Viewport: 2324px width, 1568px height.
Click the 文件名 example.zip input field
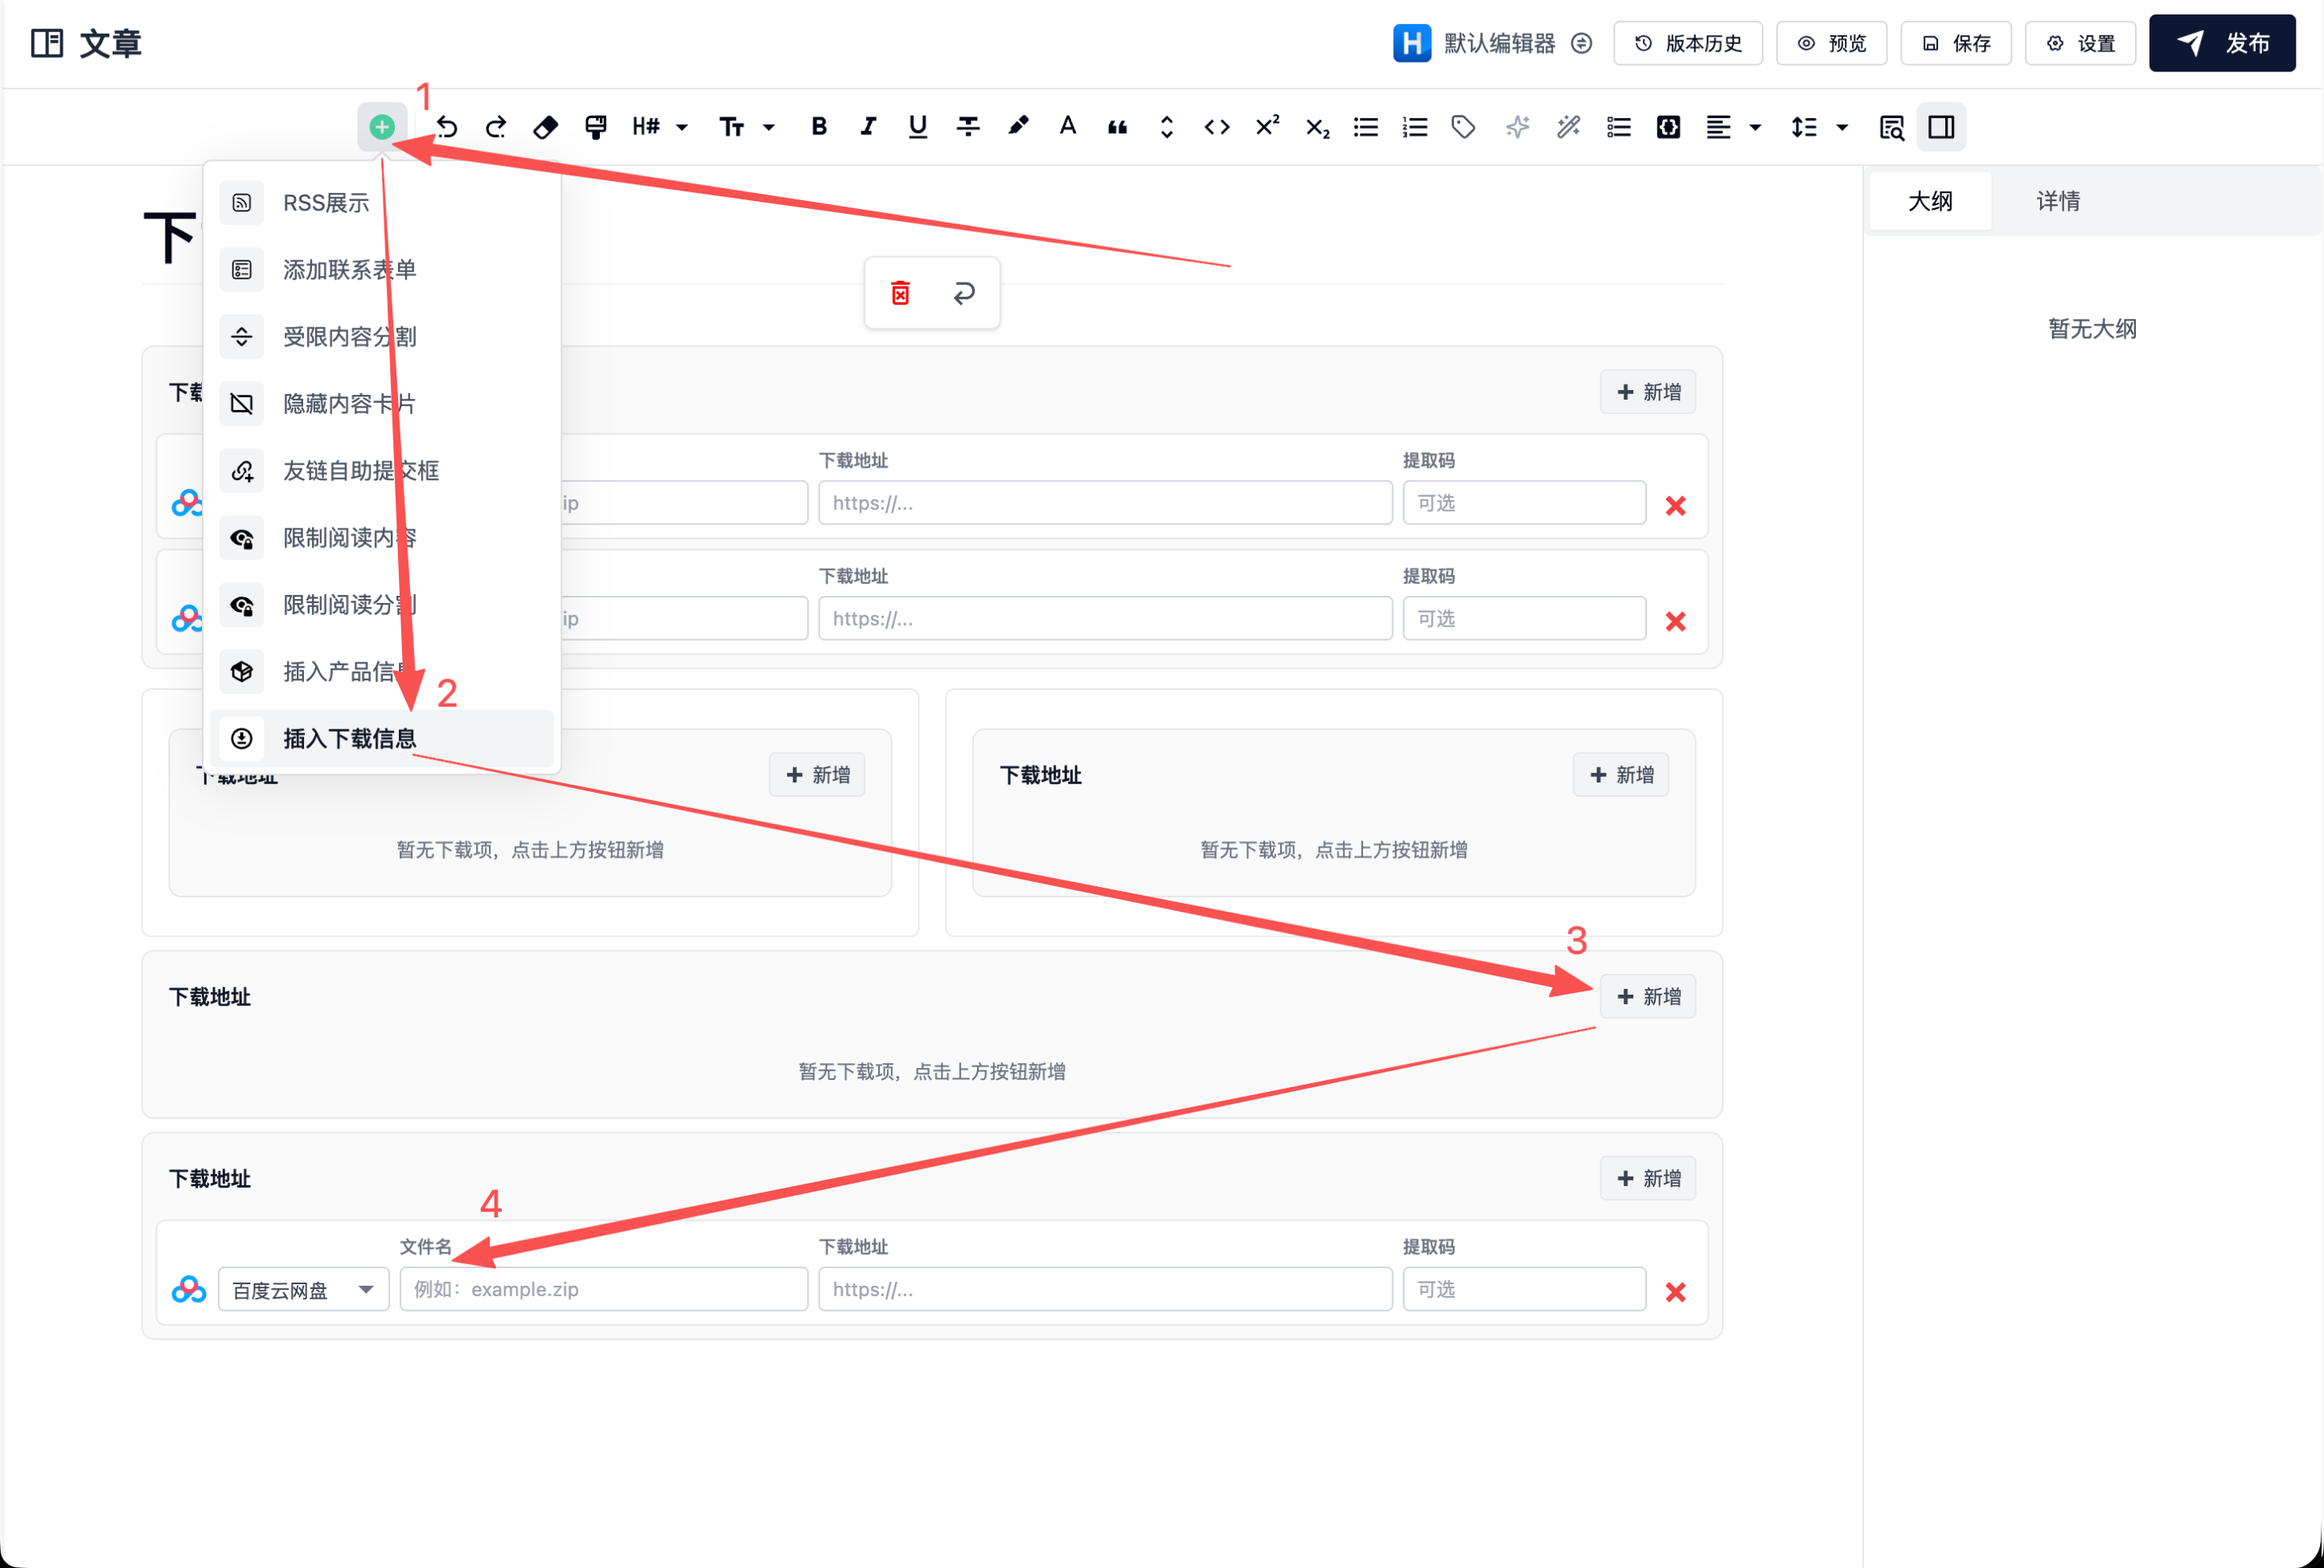click(603, 1289)
